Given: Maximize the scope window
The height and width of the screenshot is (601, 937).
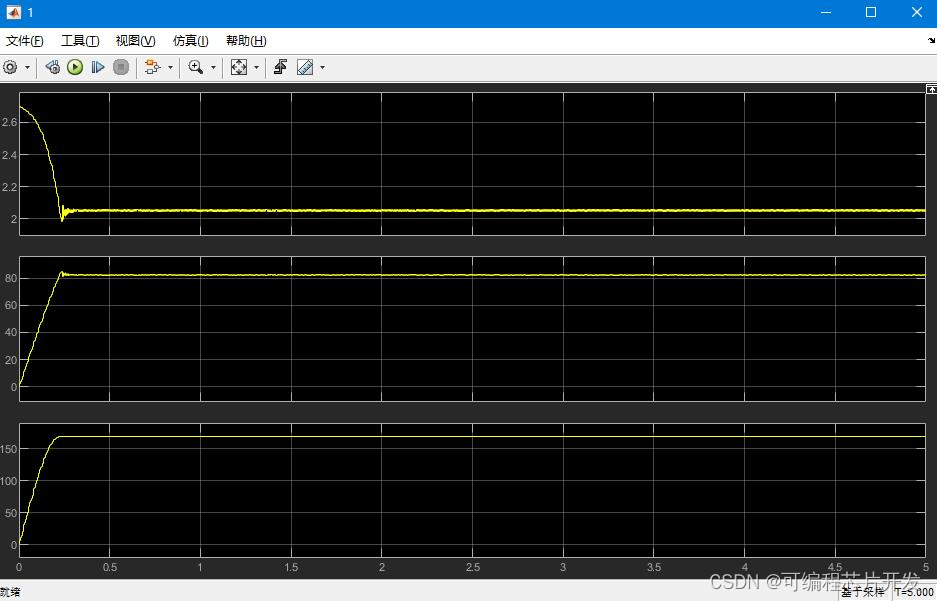Looking at the screenshot, I should (871, 13).
